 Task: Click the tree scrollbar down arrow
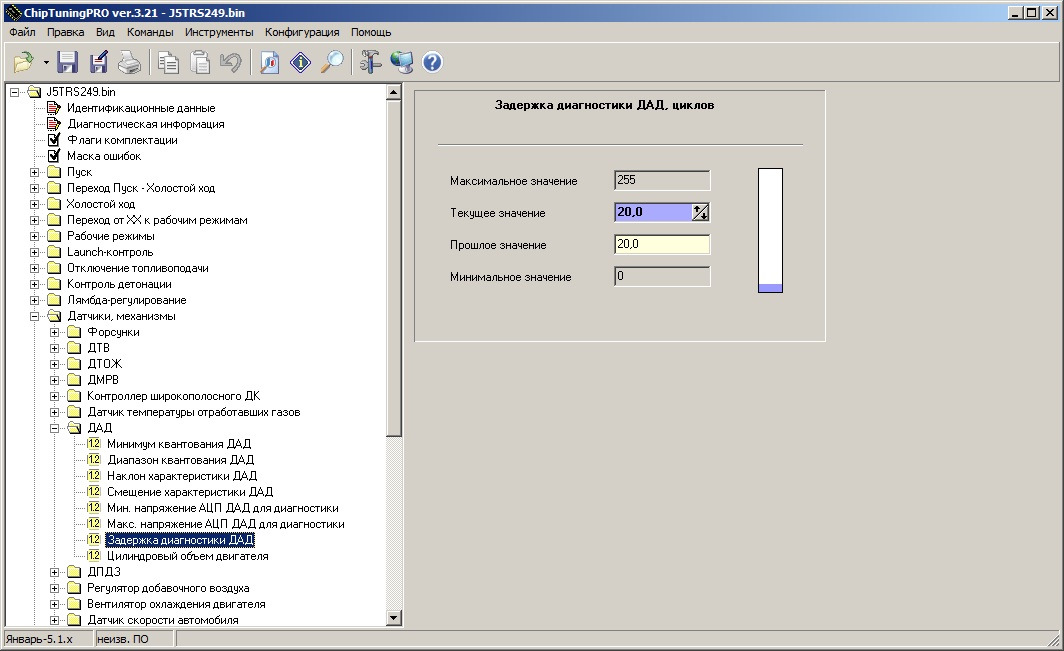[394, 618]
